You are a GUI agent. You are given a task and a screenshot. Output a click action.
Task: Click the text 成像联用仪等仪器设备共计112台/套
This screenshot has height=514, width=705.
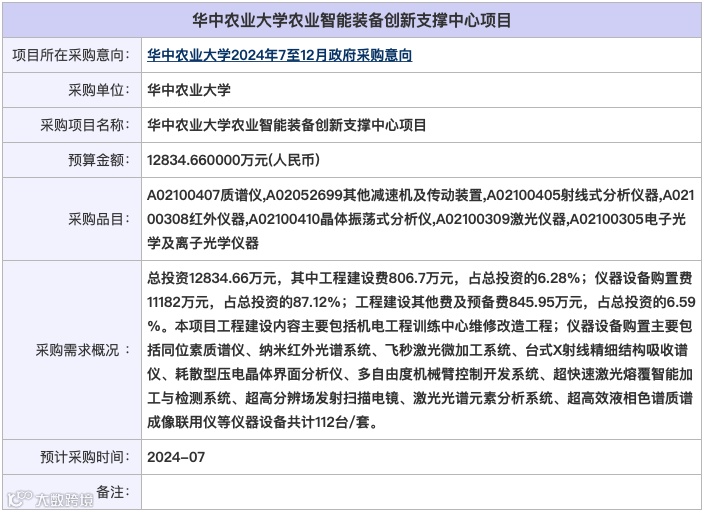coord(258,422)
